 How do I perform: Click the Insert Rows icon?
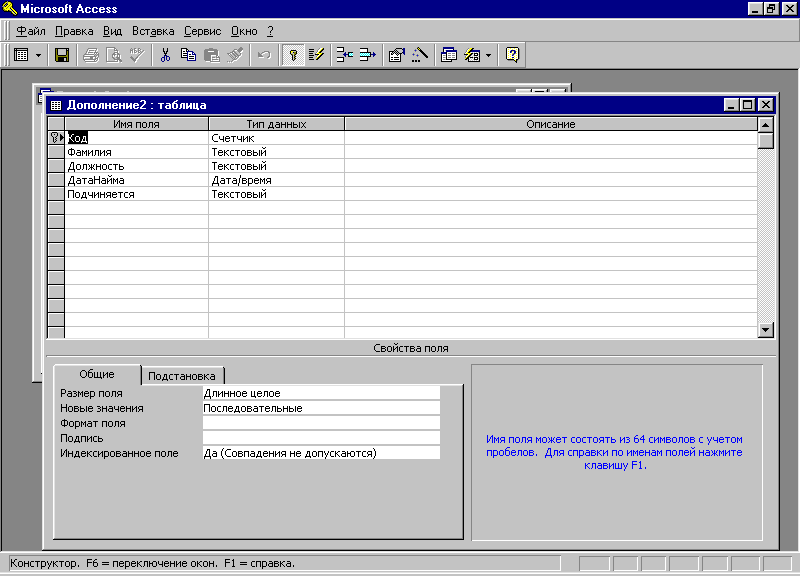click(345, 55)
